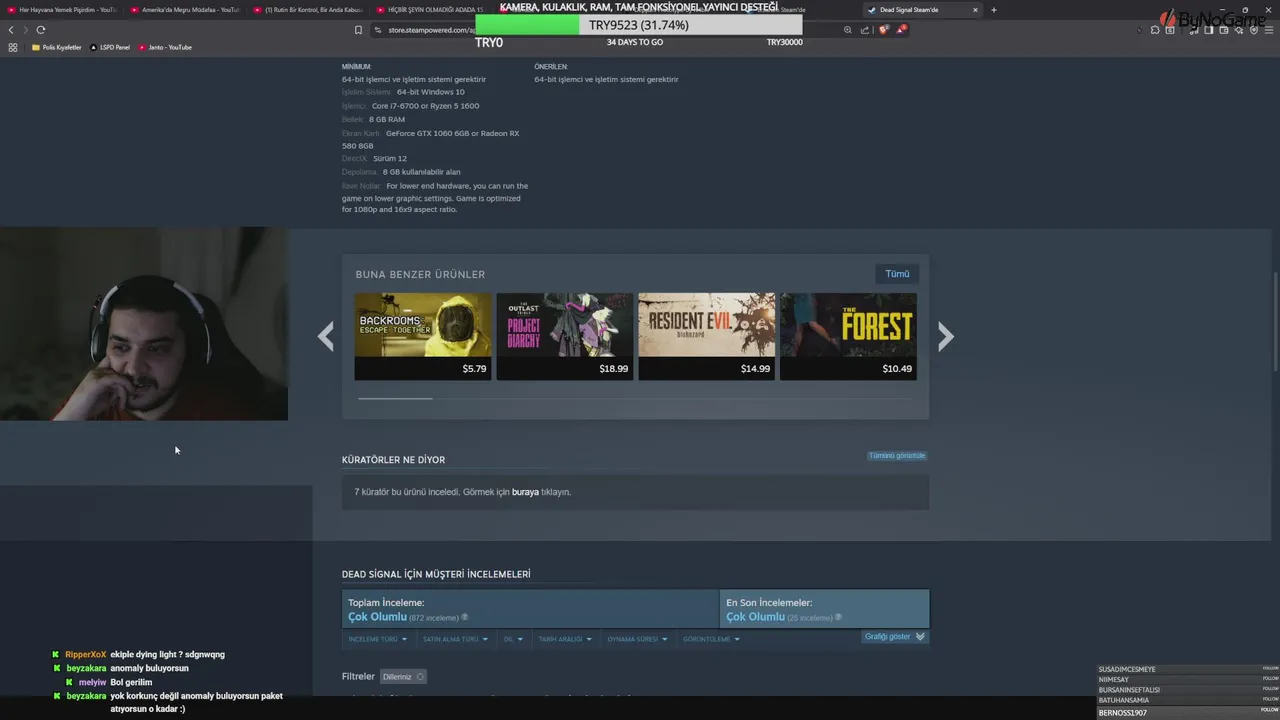Follow the buraya link for curators

(525, 492)
